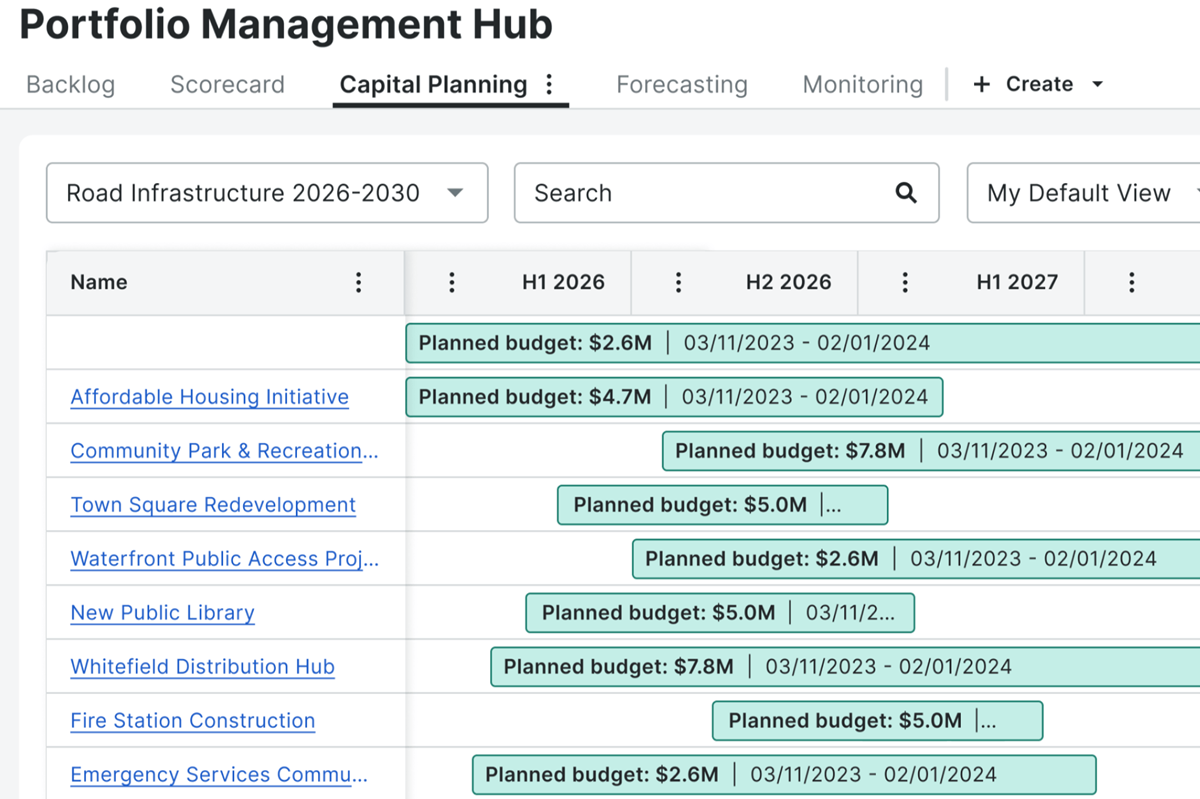This screenshot has width=1200, height=799.
Task: Click the search magnifier icon
Action: coord(906,193)
